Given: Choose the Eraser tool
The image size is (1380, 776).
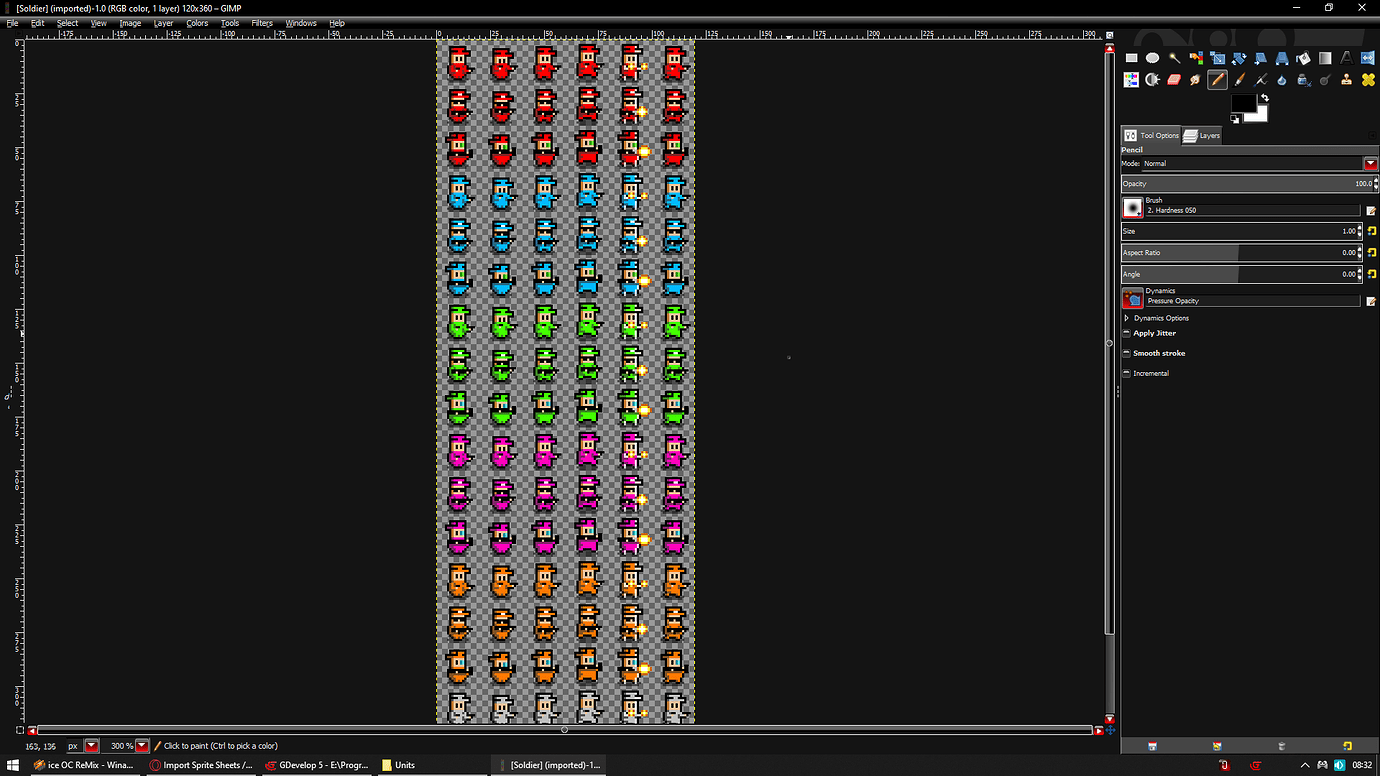Looking at the screenshot, I should point(1174,79).
